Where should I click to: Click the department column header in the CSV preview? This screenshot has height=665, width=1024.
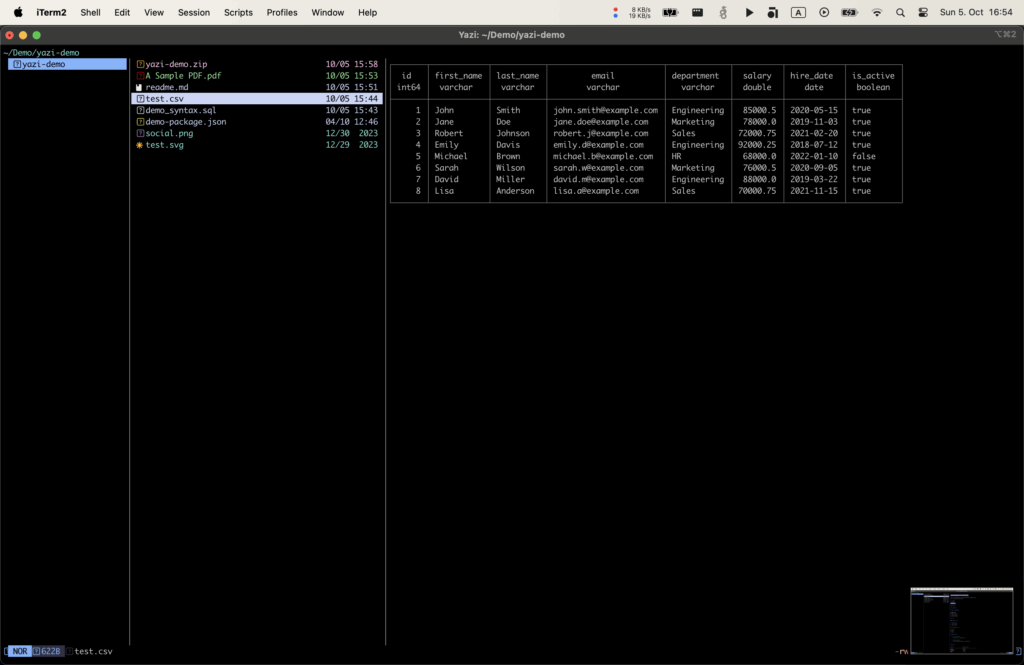(696, 75)
